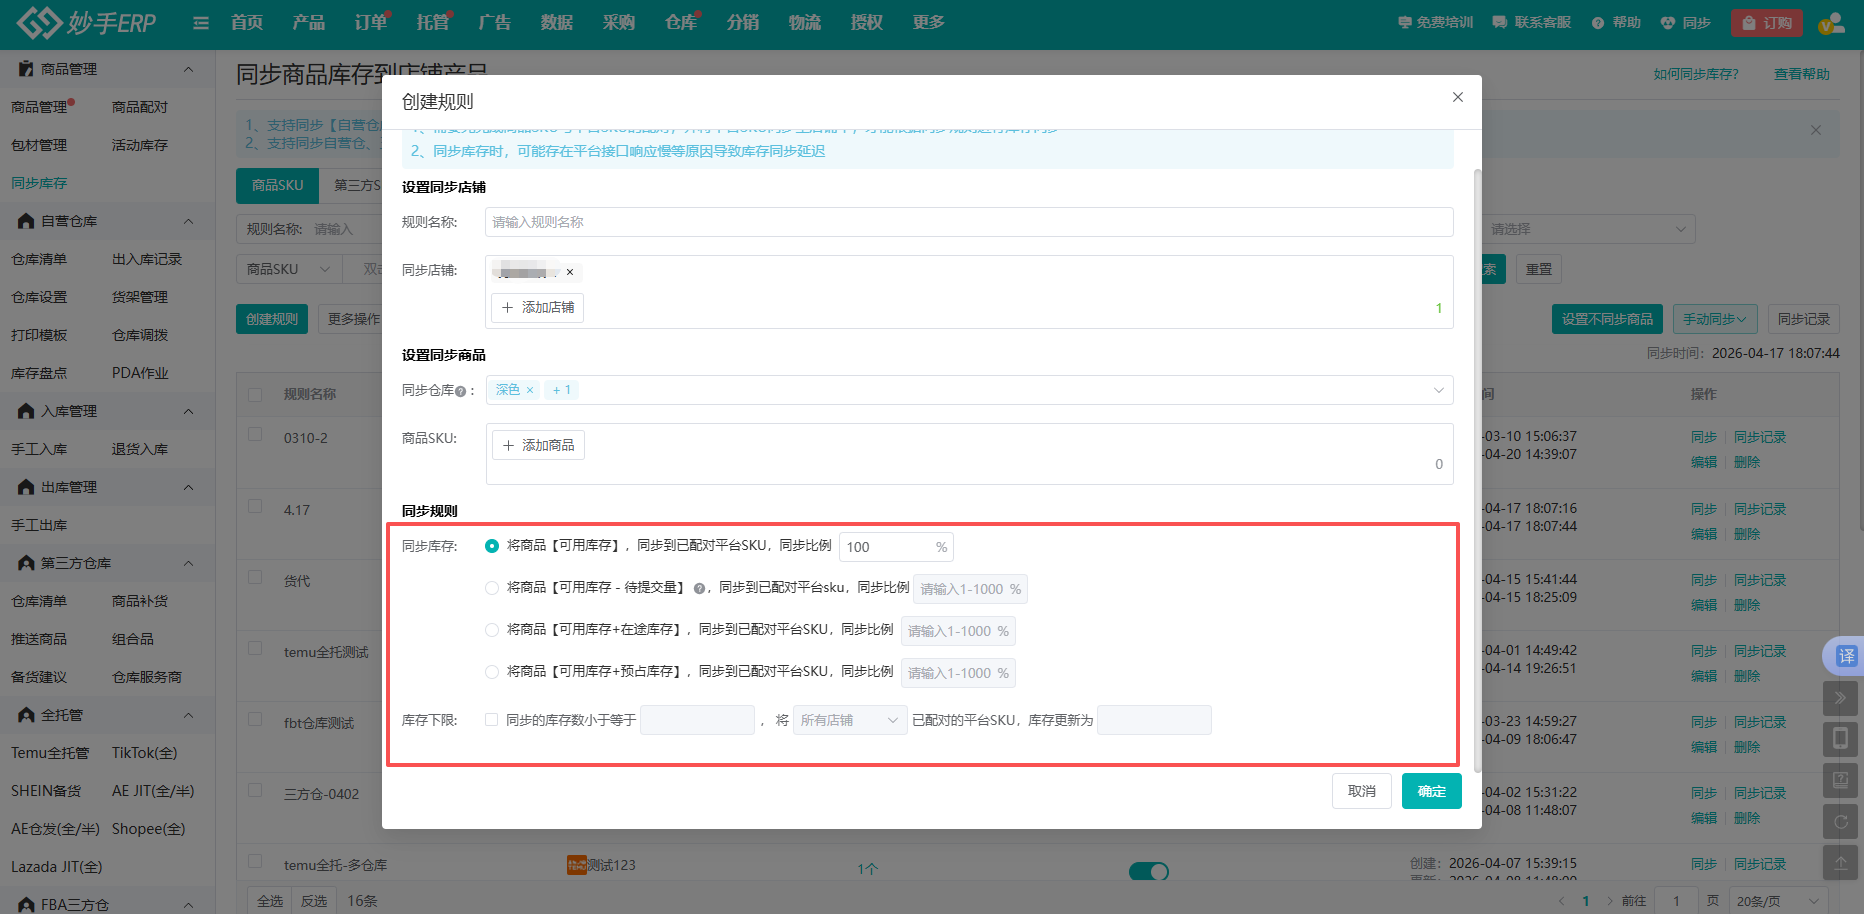Viewport: 1864px width, 914px height.
Task: Open 查看帮助 link
Action: tap(1802, 74)
